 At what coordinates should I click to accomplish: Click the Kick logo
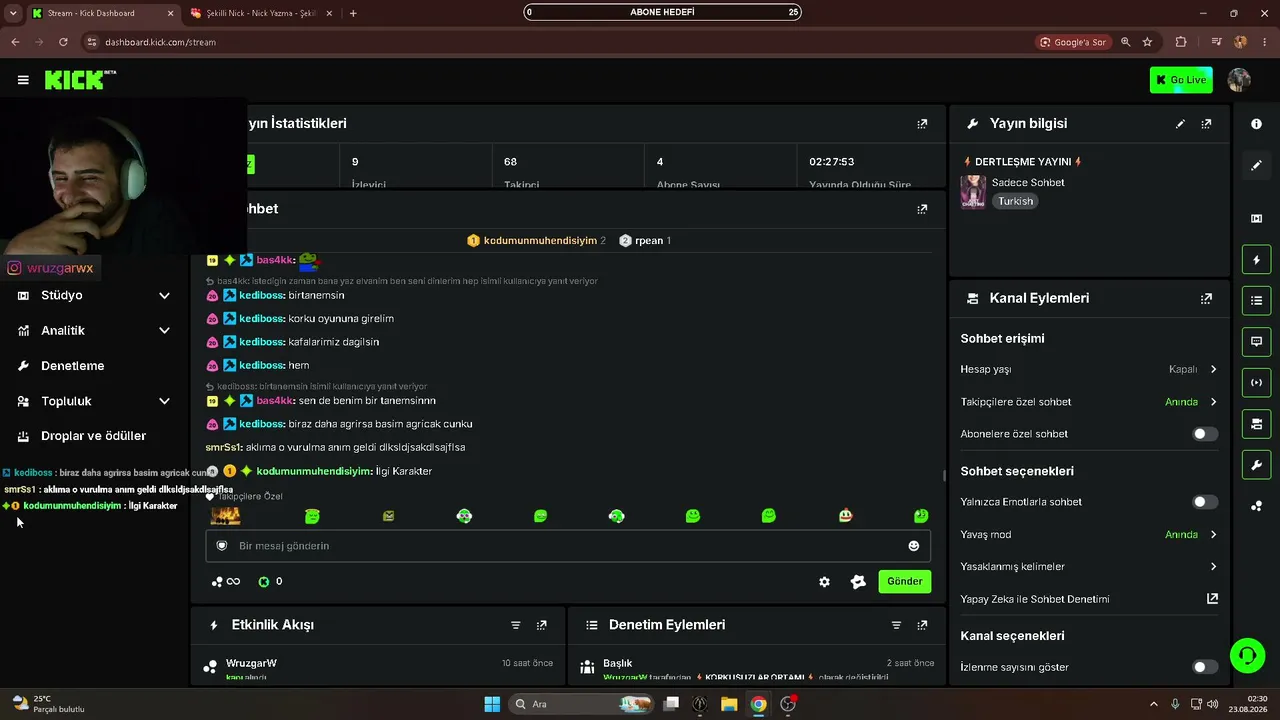[80, 80]
